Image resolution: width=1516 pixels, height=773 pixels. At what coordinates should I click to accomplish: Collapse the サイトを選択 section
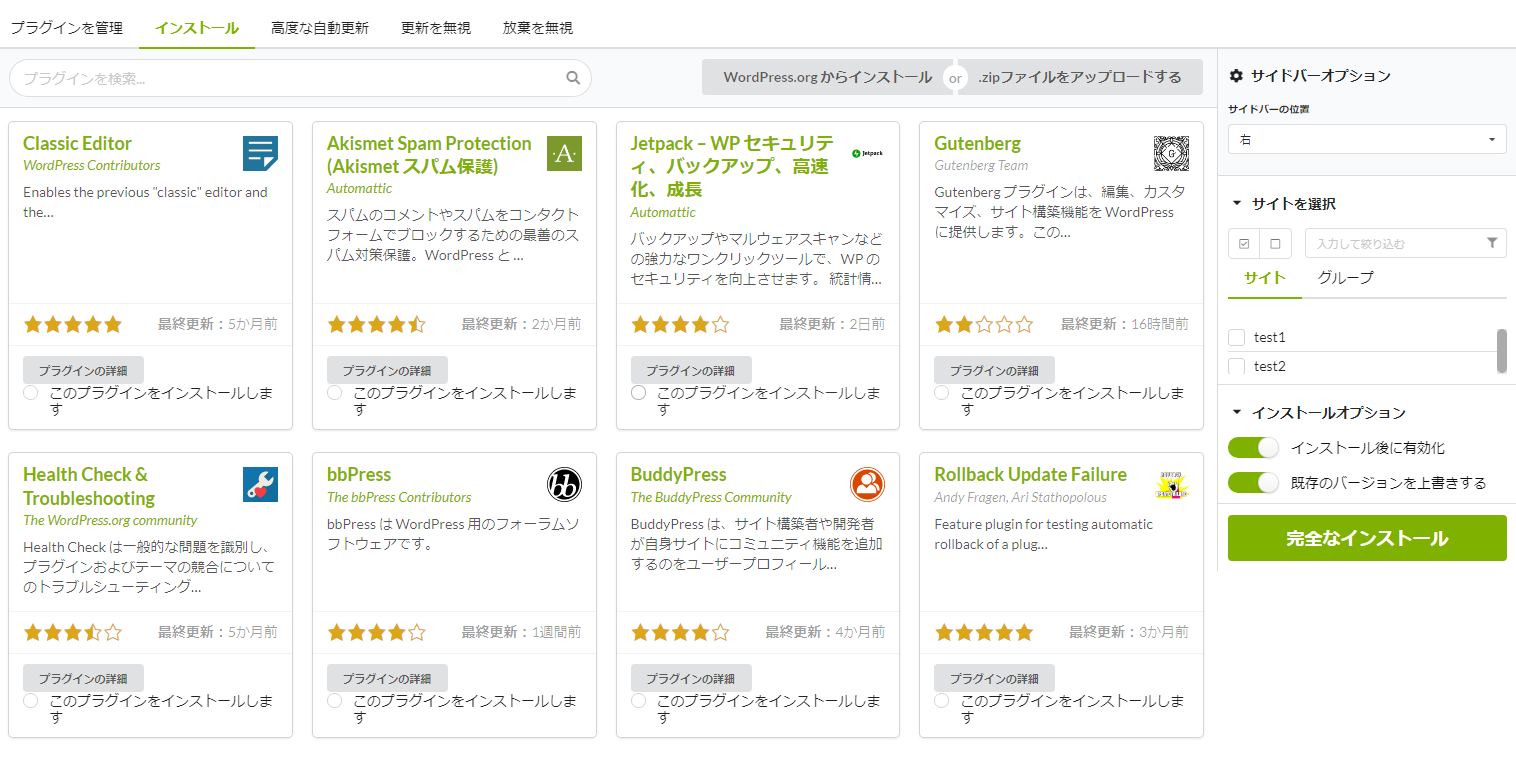click(x=1284, y=203)
